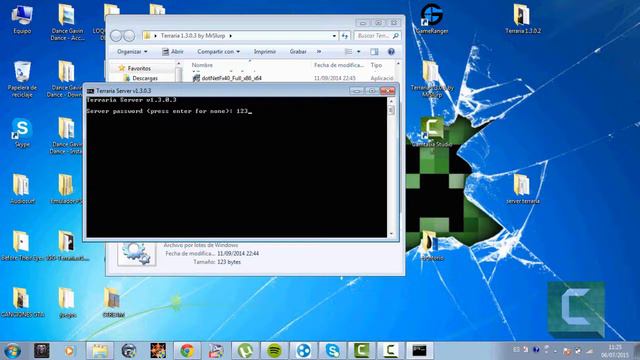
Task: Click the Show desktop strip
Action: 636,351
